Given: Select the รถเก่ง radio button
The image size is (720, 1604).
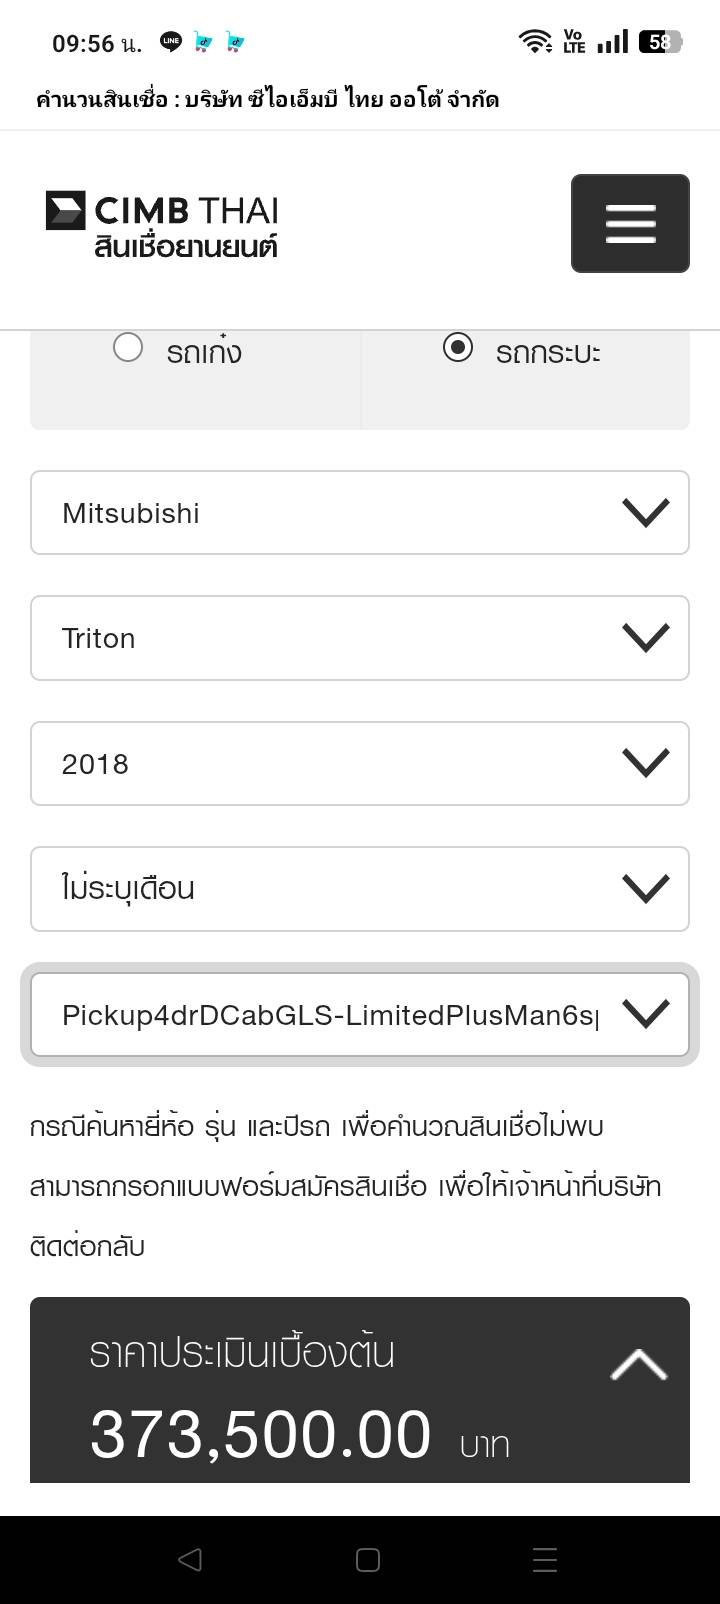Looking at the screenshot, I should pos(128,348).
